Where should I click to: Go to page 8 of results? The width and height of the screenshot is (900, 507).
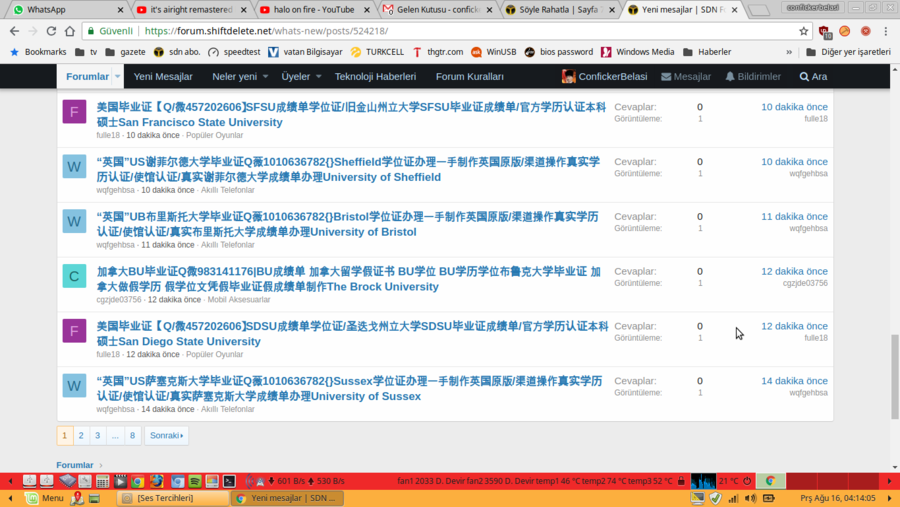pyautogui.click(x=132, y=435)
